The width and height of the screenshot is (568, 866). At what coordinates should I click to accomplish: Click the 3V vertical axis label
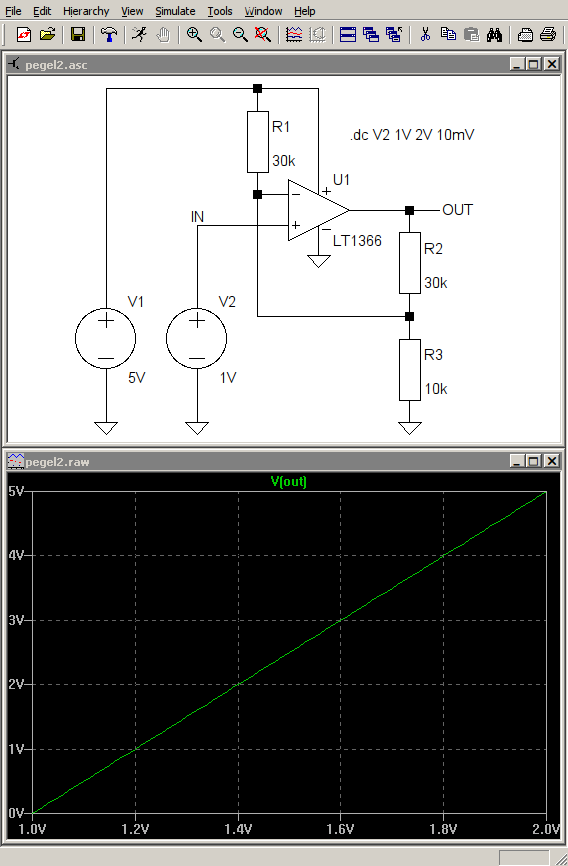[x=17, y=620]
